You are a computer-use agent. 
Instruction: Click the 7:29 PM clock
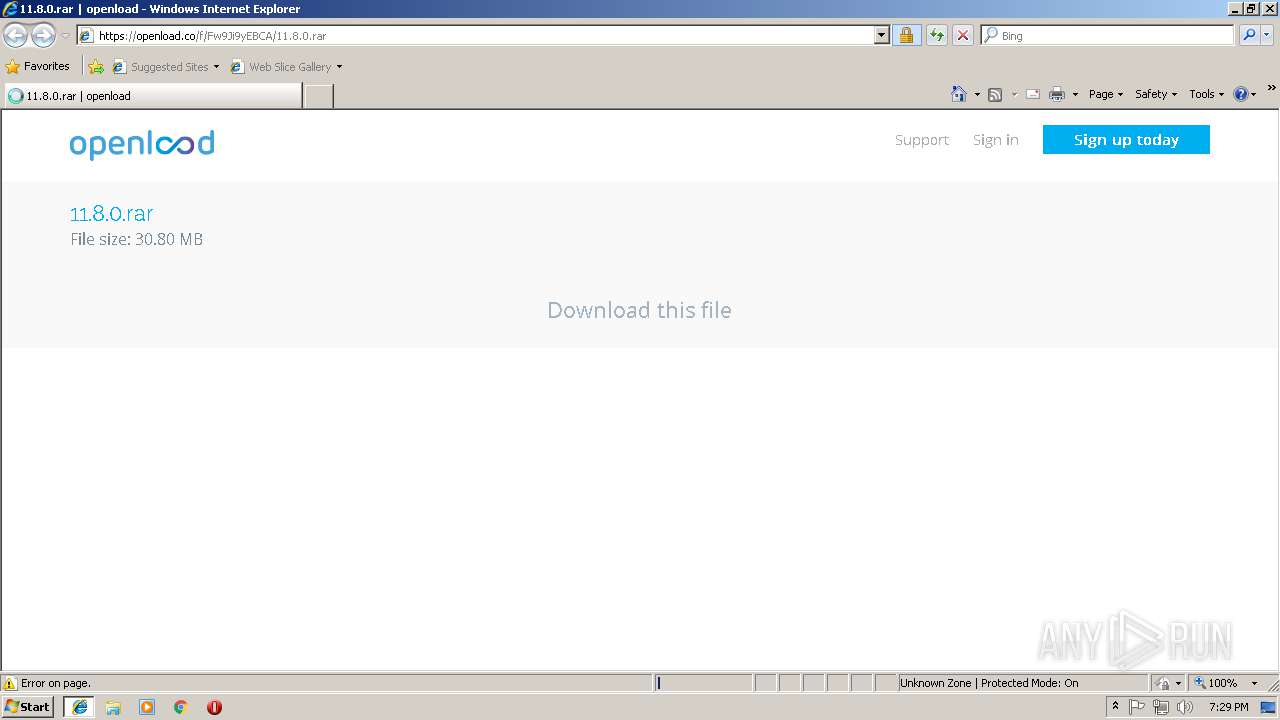click(x=1228, y=707)
